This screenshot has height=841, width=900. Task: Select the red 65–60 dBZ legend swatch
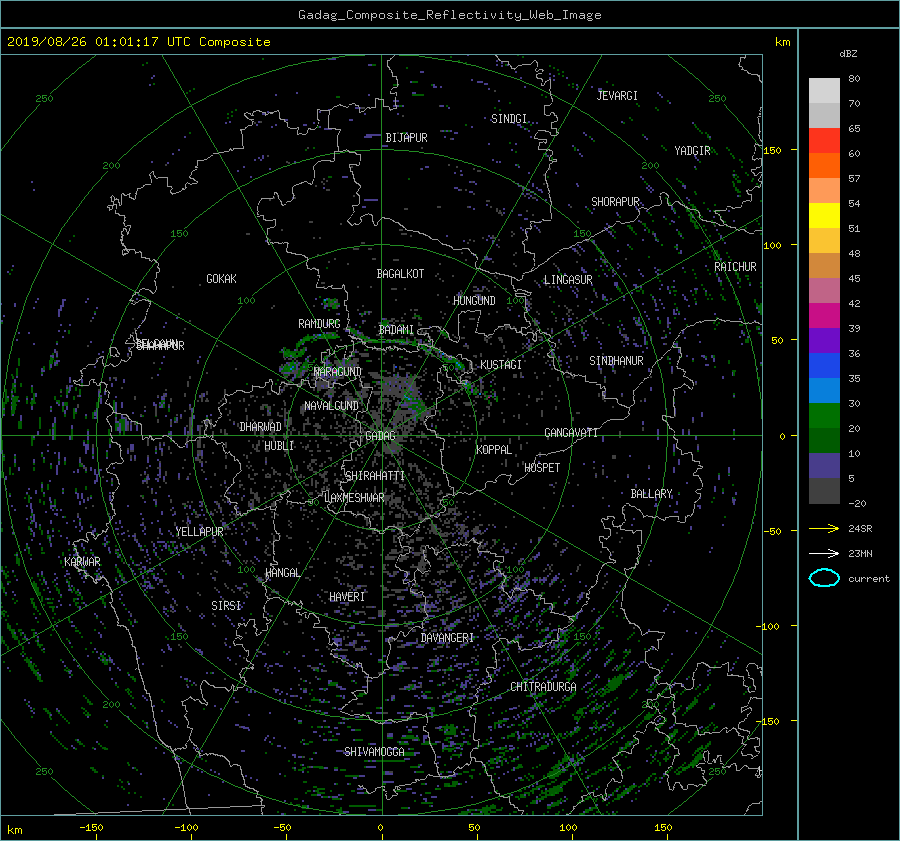(x=824, y=140)
